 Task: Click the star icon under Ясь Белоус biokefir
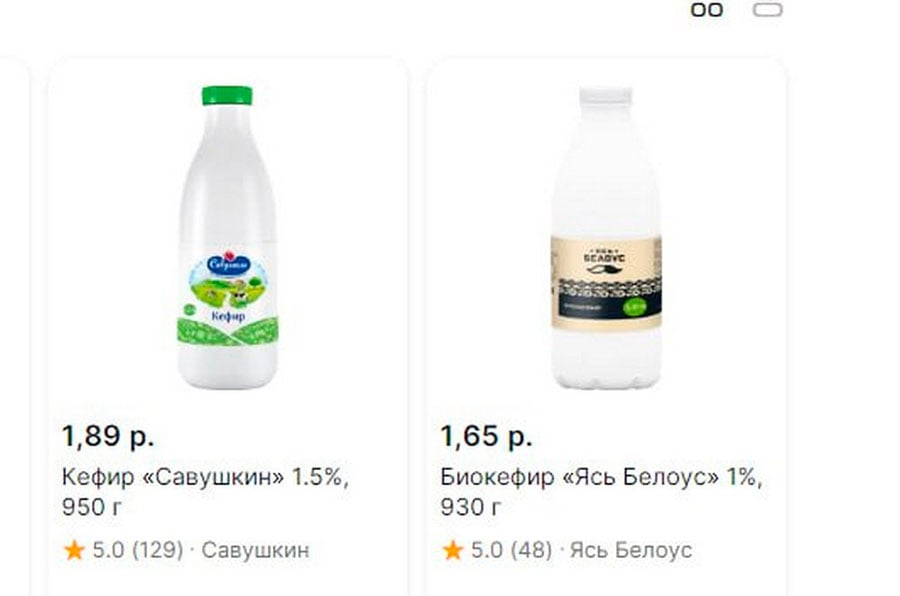(x=452, y=550)
